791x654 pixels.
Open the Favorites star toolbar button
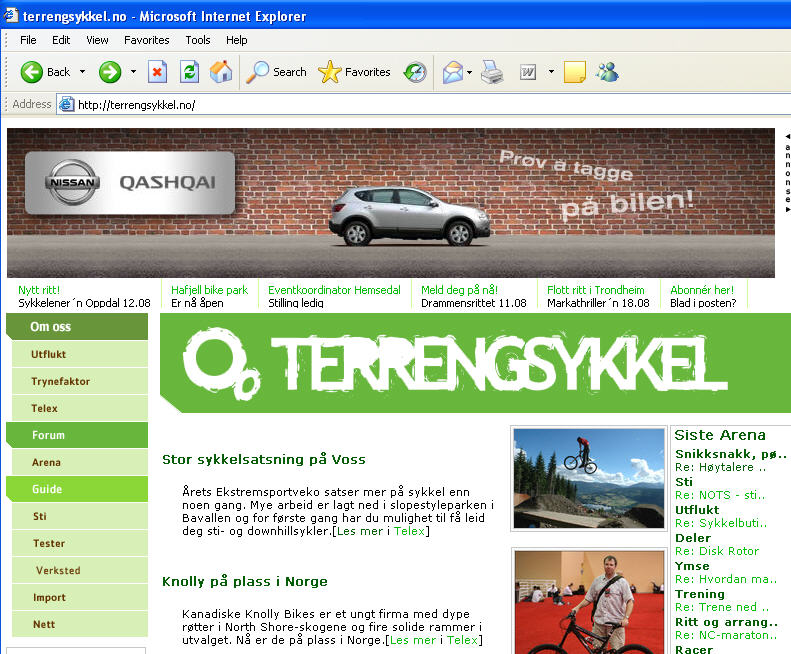click(x=354, y=72)
